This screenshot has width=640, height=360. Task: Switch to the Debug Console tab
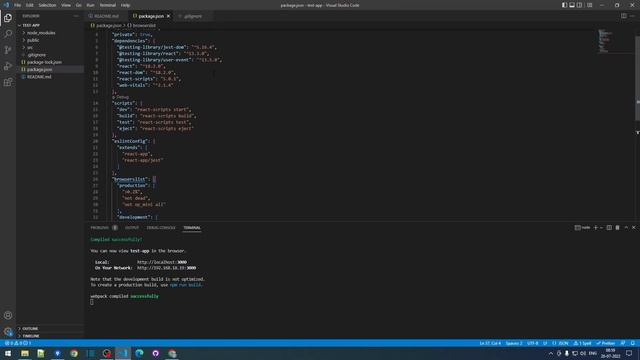(x=161, y=228)
